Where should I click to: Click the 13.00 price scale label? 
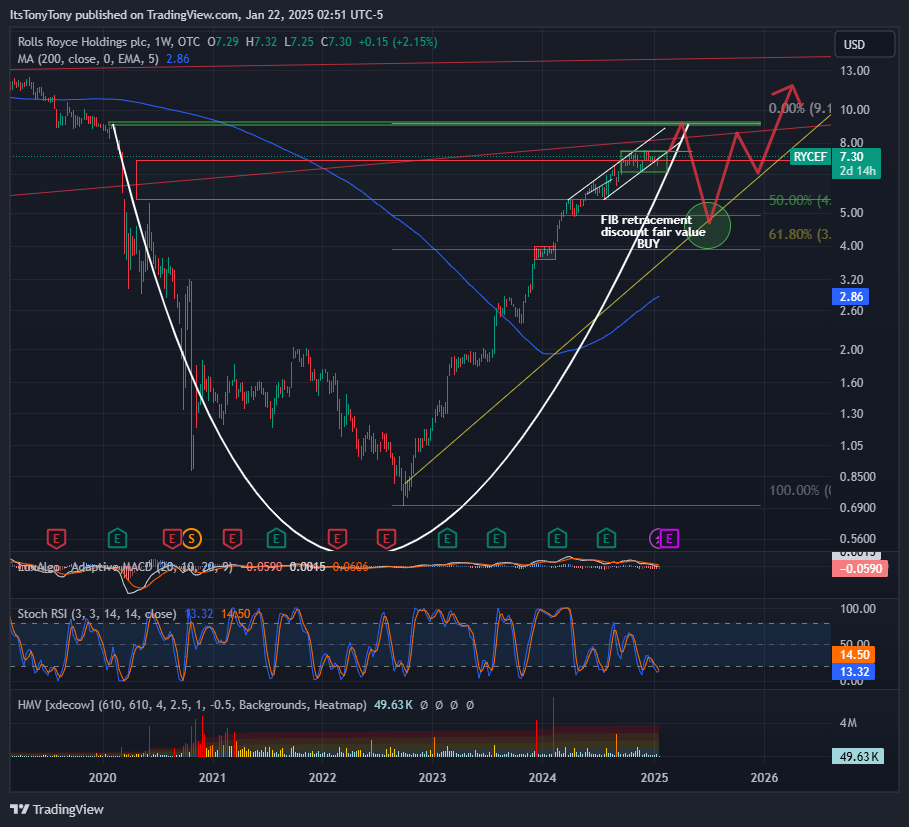pyautogui.click(x=855, y=71)
